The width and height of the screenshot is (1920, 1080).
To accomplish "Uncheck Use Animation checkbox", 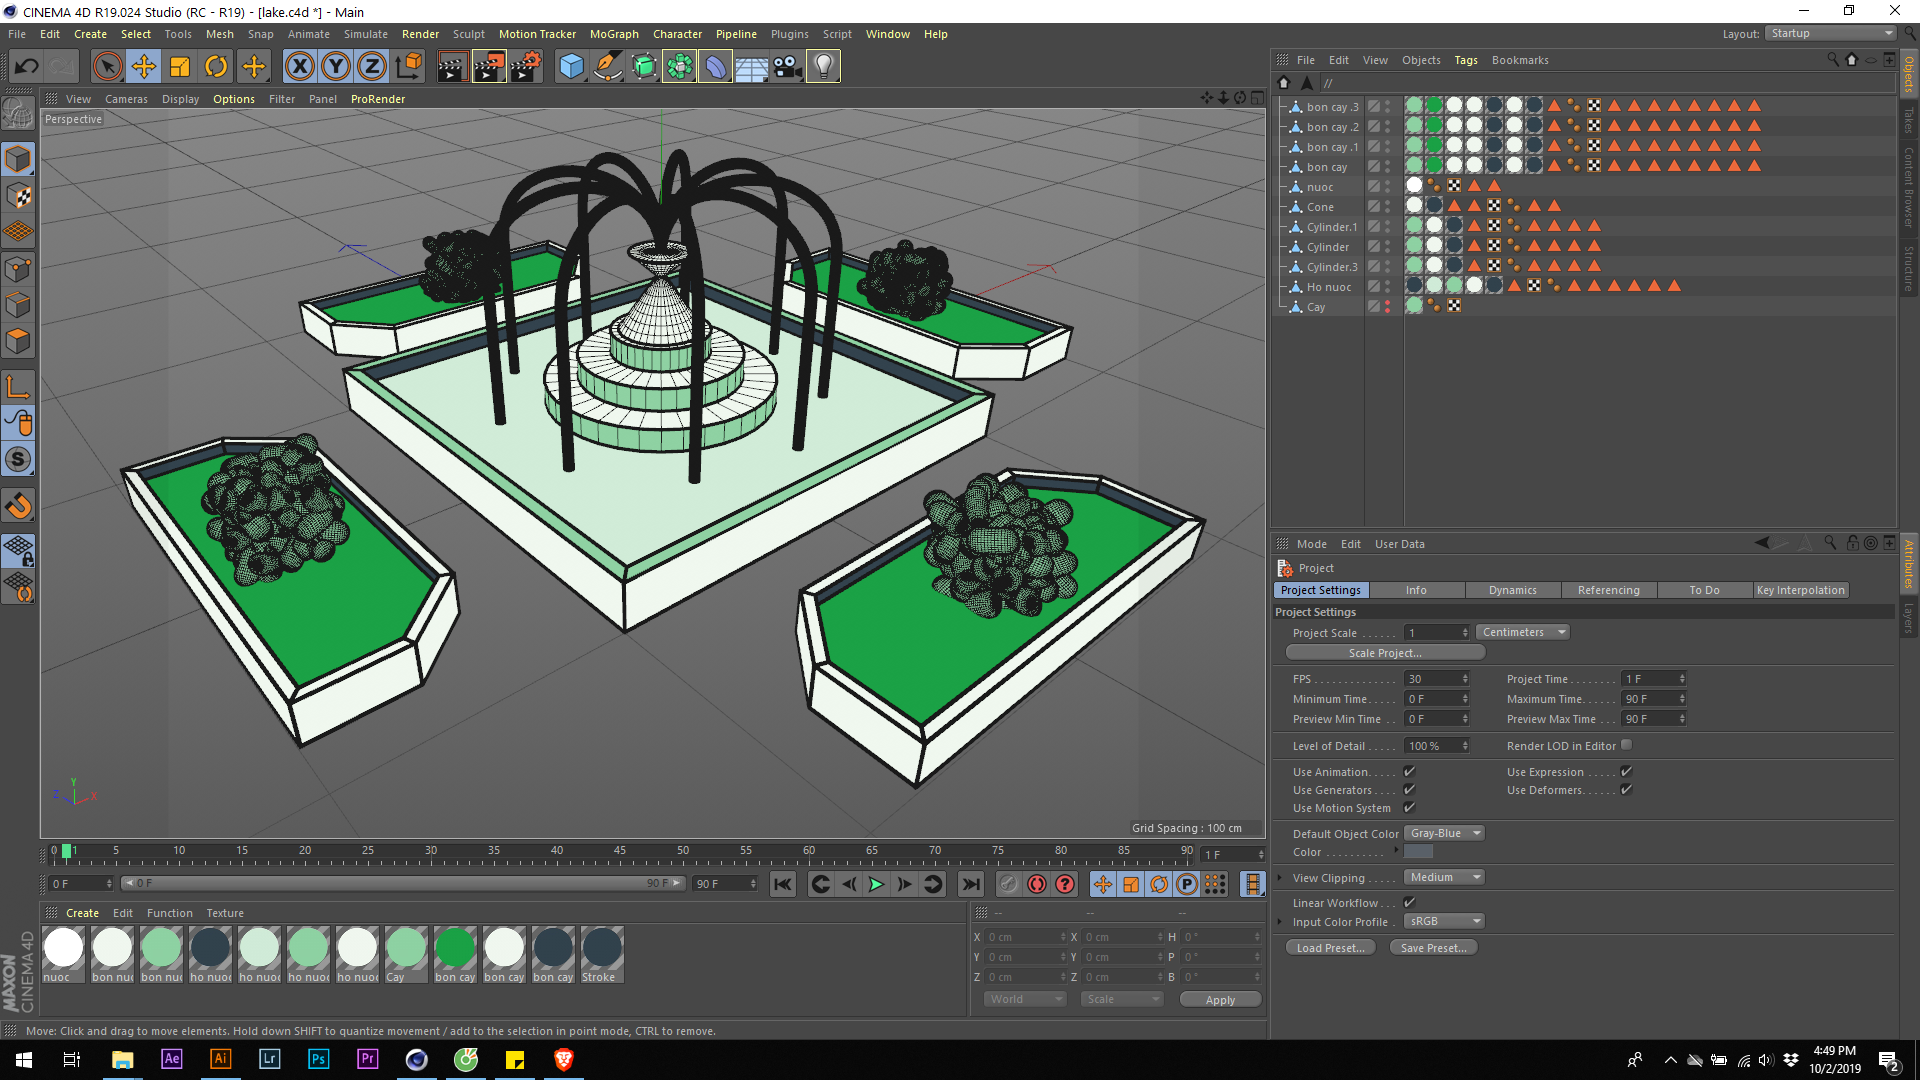I will pos(1409,772).
